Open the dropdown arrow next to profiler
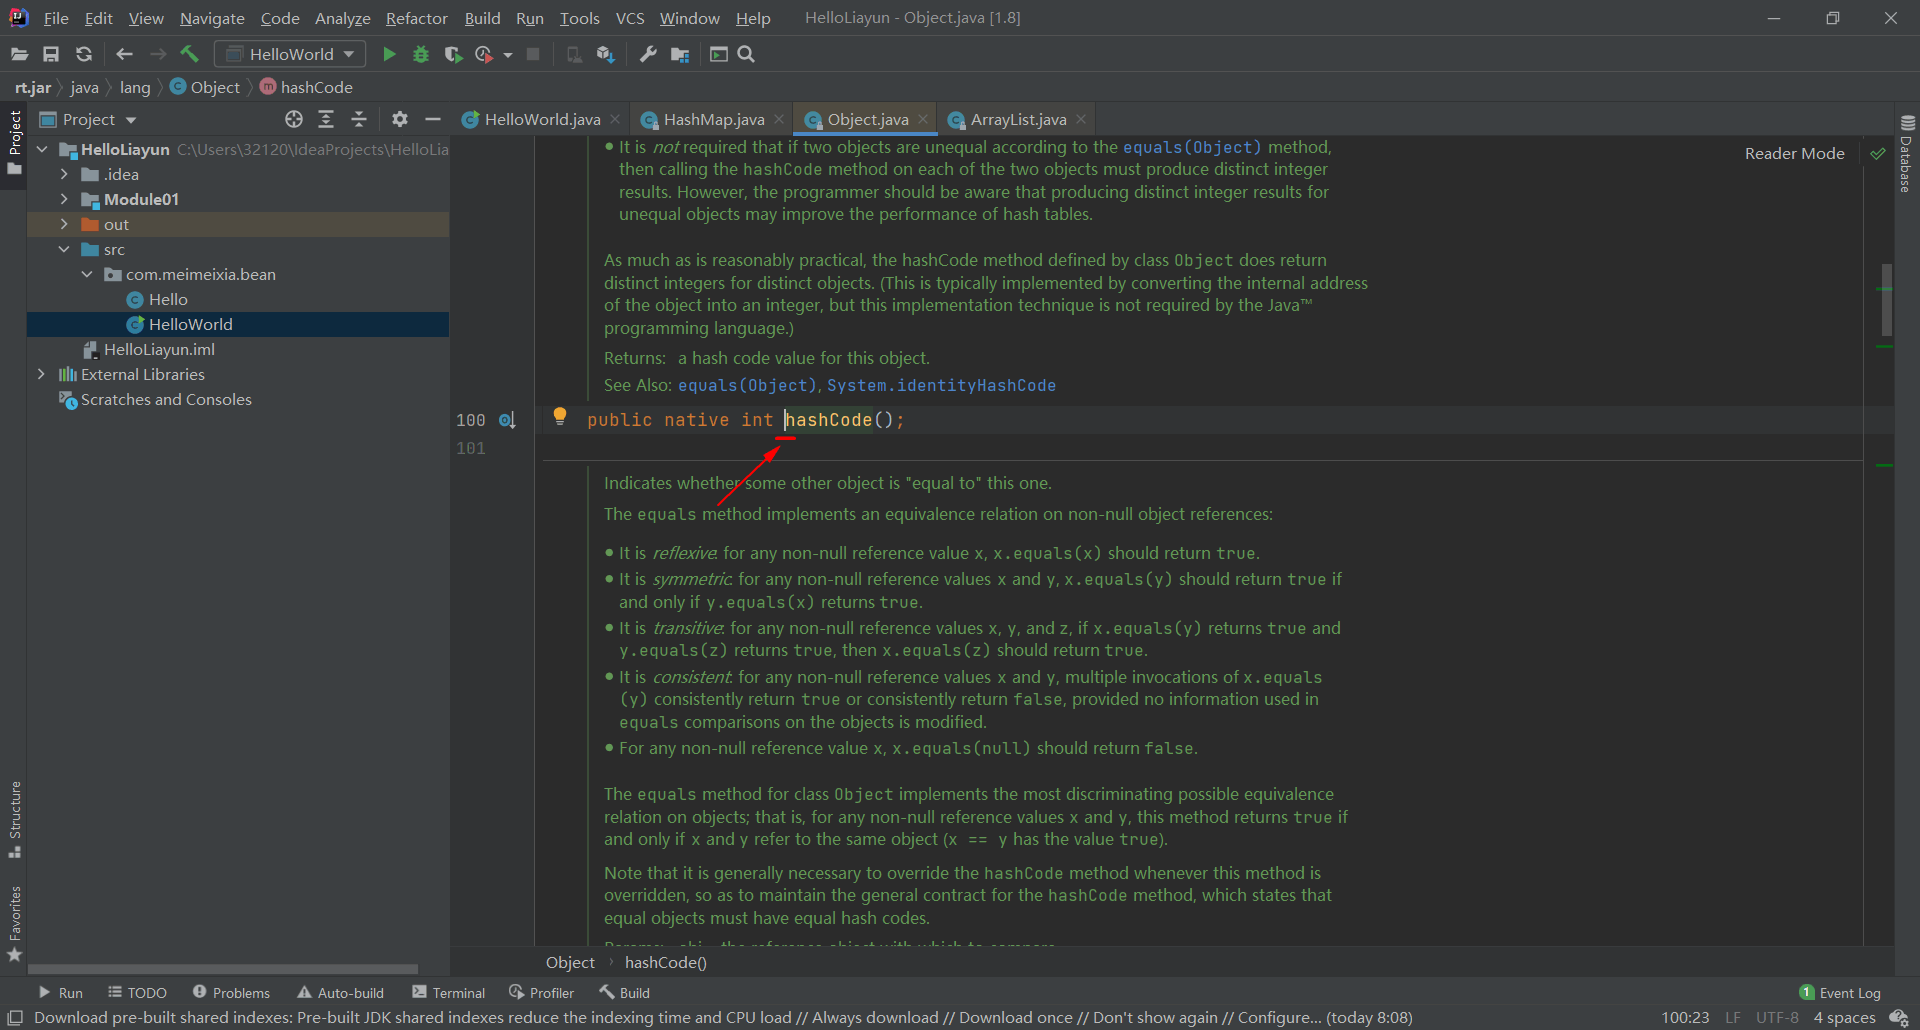1920x1030 pixels. pyautogui.click(x=508, y=55)
